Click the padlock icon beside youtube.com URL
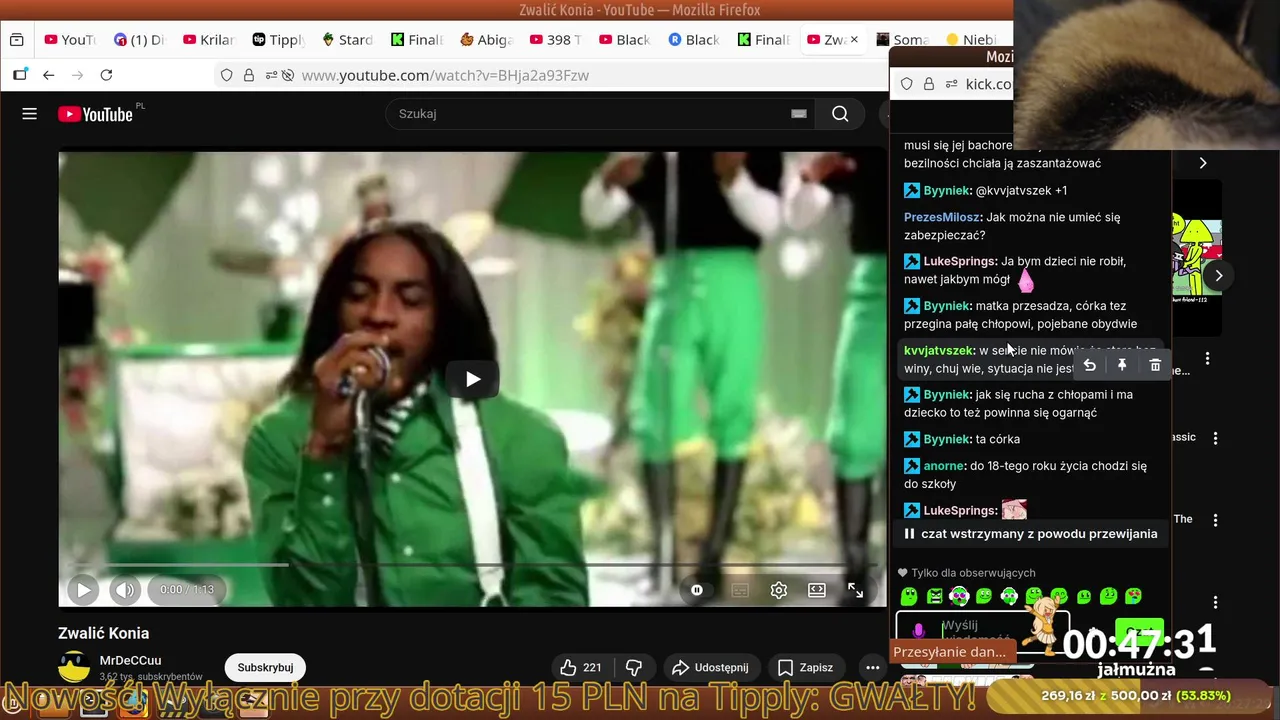 point(249,75)
